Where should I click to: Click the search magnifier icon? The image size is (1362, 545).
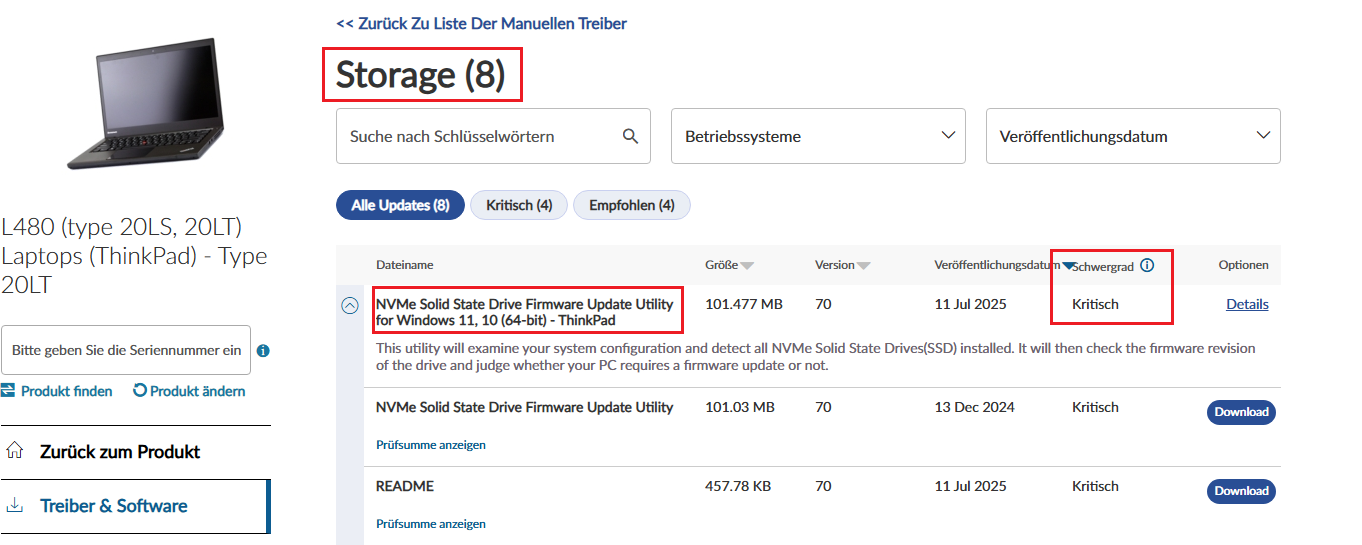(630, 136)
